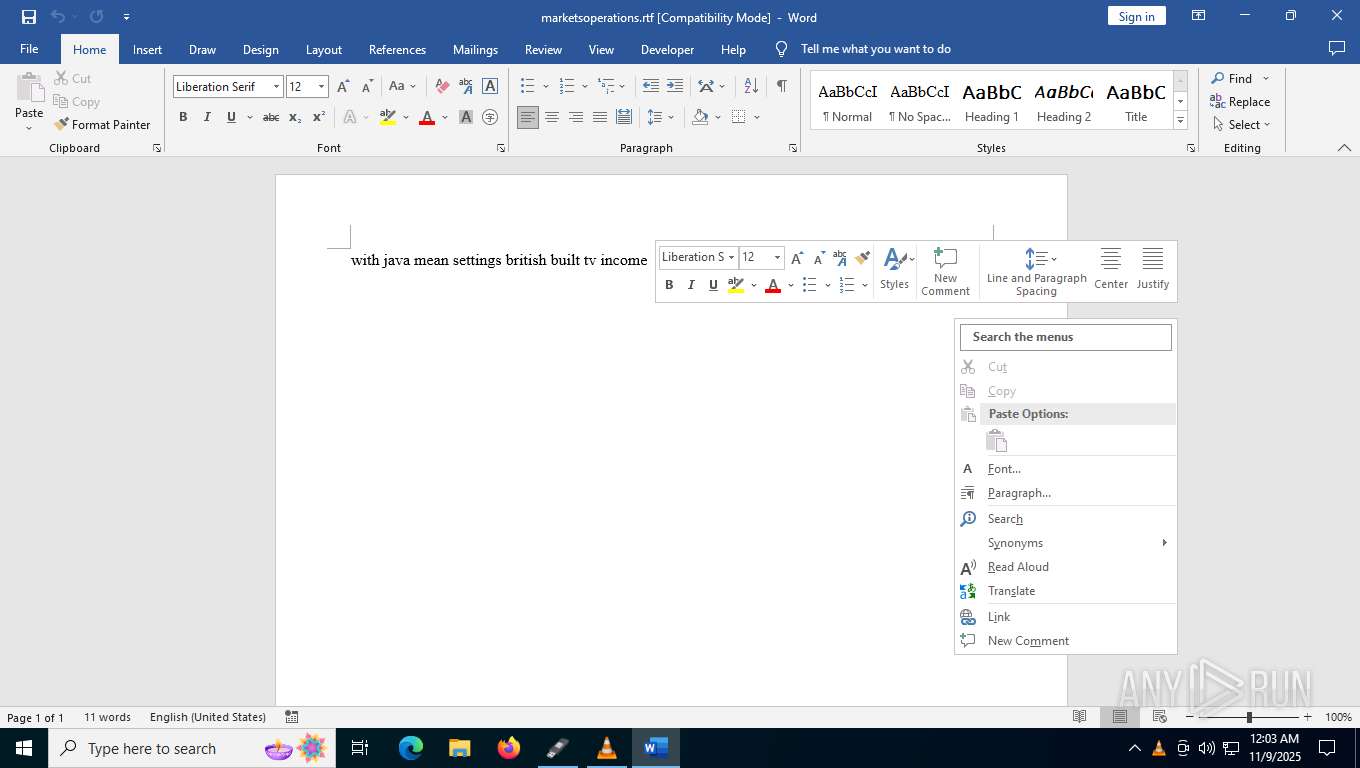The image size is (1360, 768).
Task: Toggle Print Layout view in the status bar
Action: point(1120,717)
